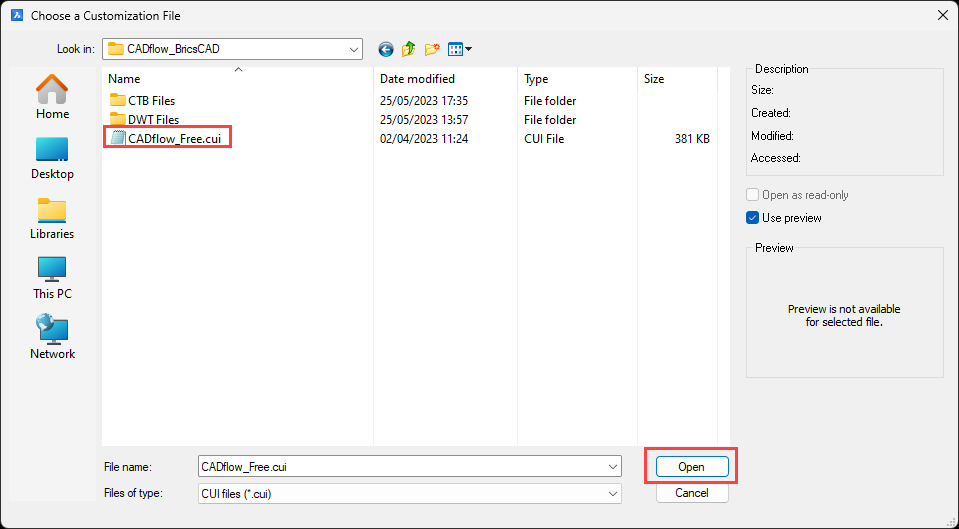
Task: Sort by Date modified column header
Action: pyautogui.click(x=445, y=79)
